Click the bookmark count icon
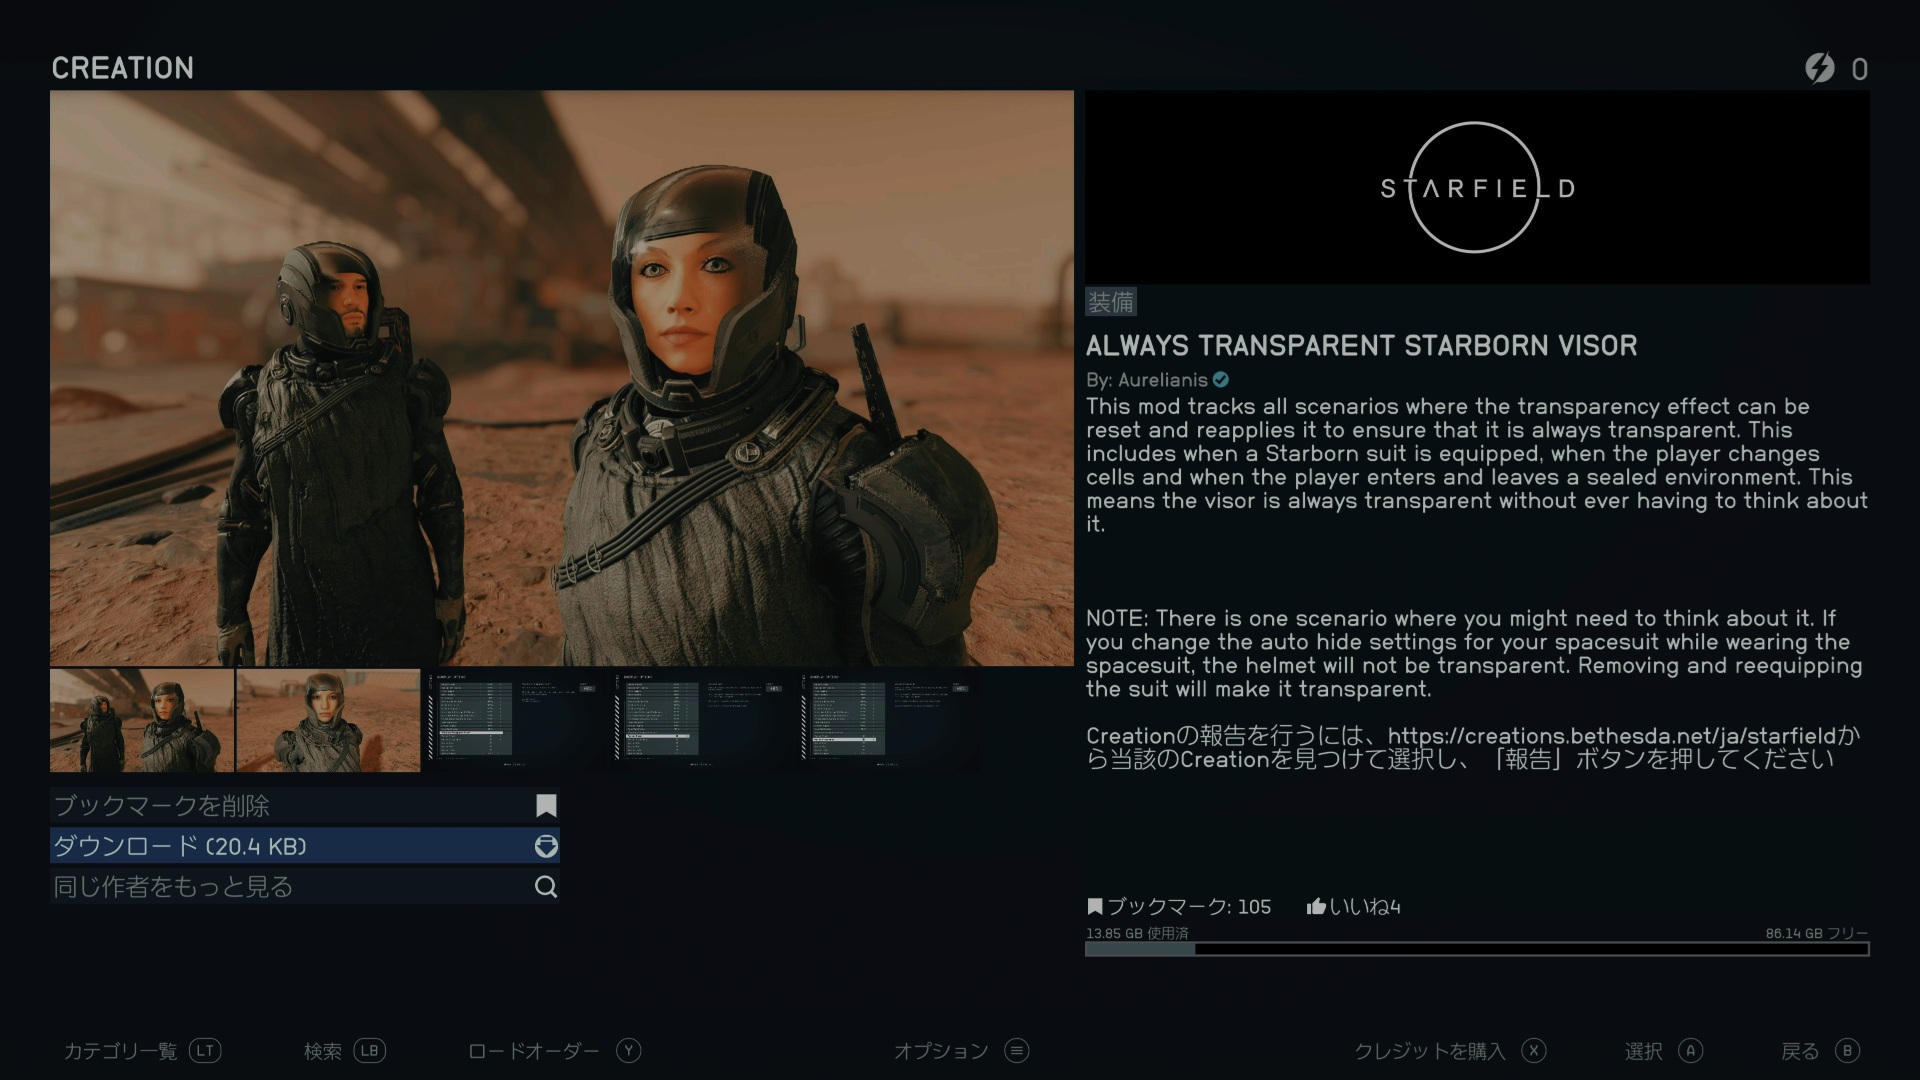Image resolution: width=1920 pixels, height=1080 pixels. (x=1095, y=906)
